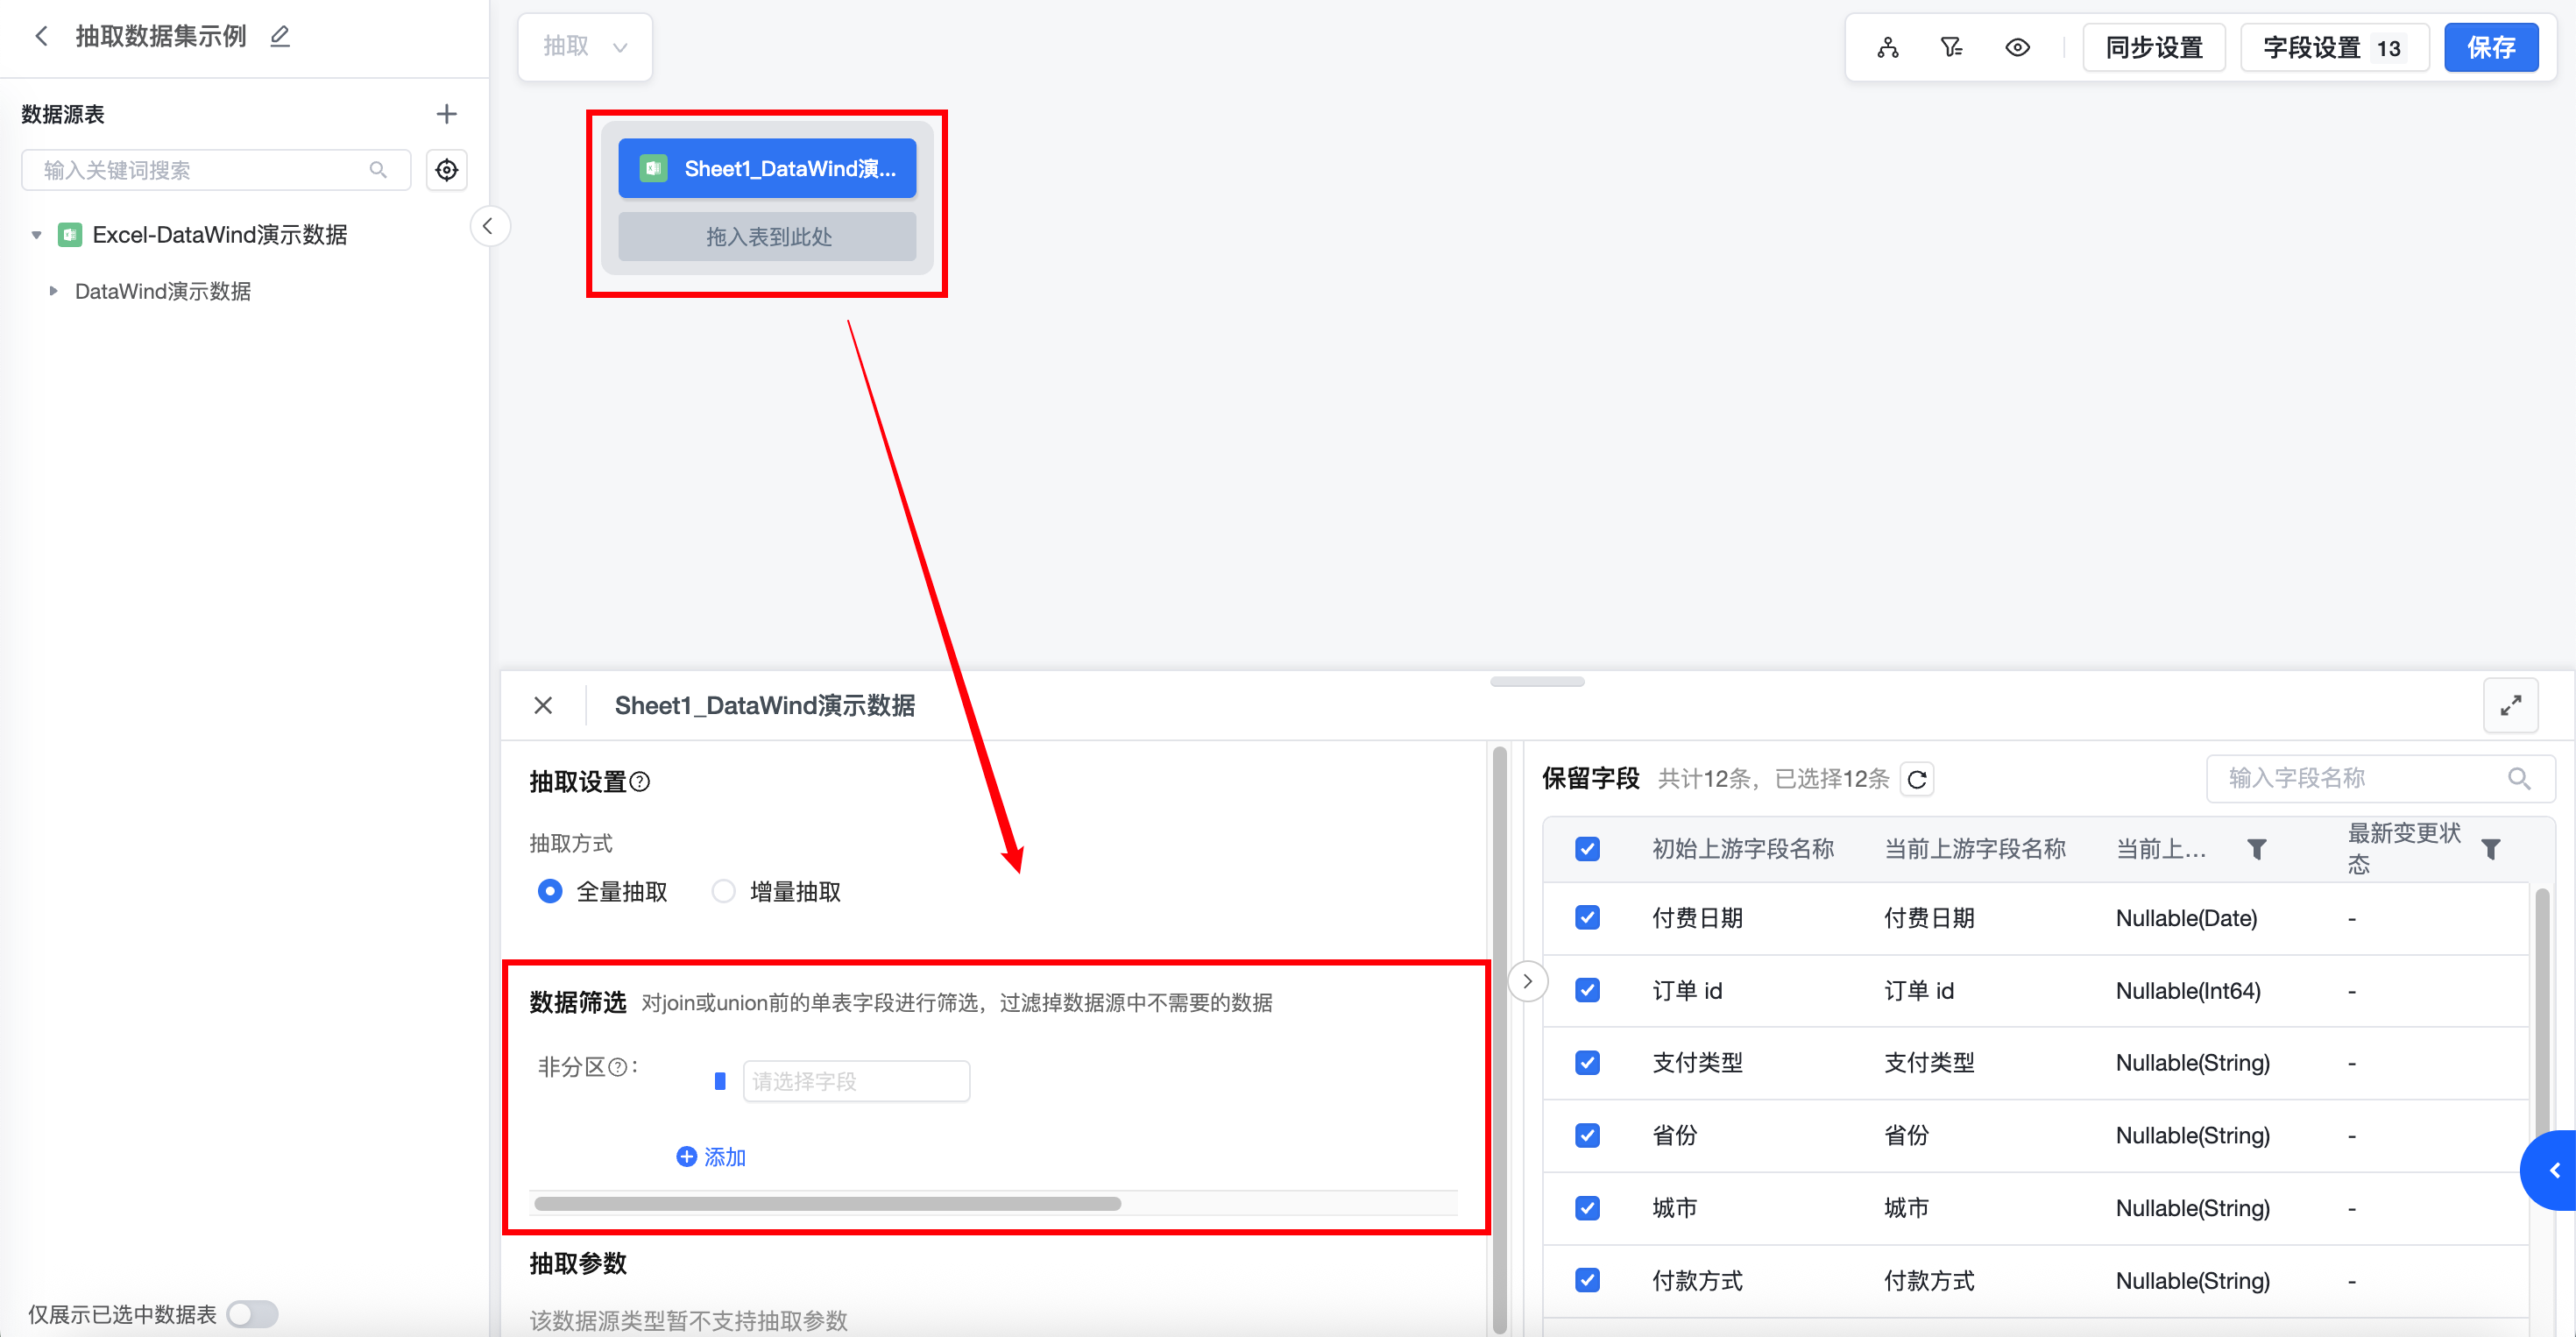Refresh retained fields with the reload icon

pyautogui.click(x=1916, y=779)
